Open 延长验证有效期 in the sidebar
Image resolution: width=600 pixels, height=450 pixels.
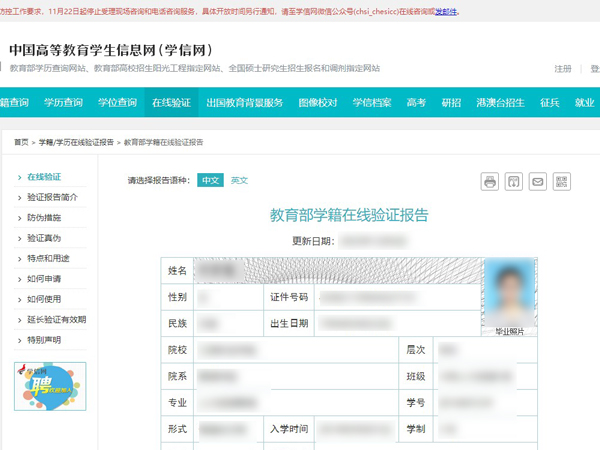56,319
